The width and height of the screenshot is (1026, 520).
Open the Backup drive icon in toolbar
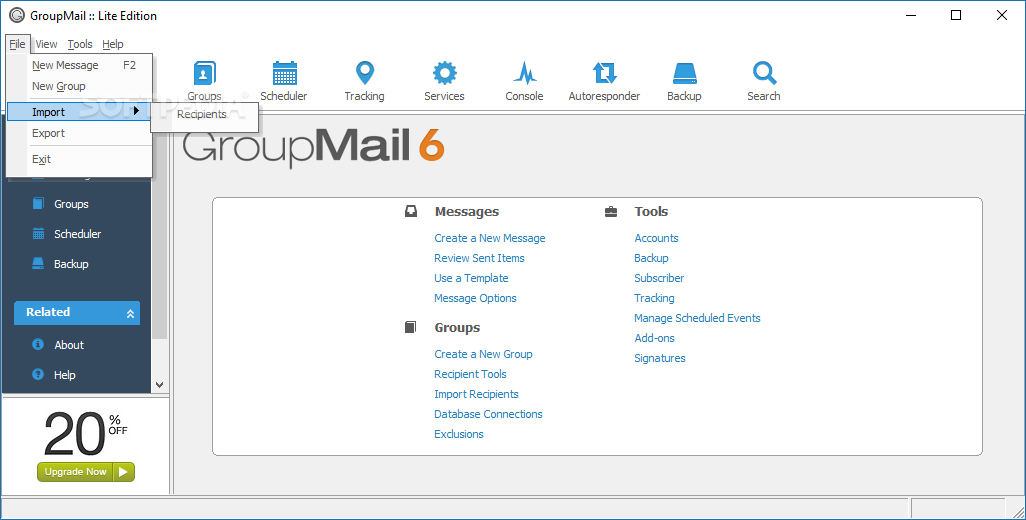pyautogui.click(x=684, y=73)
